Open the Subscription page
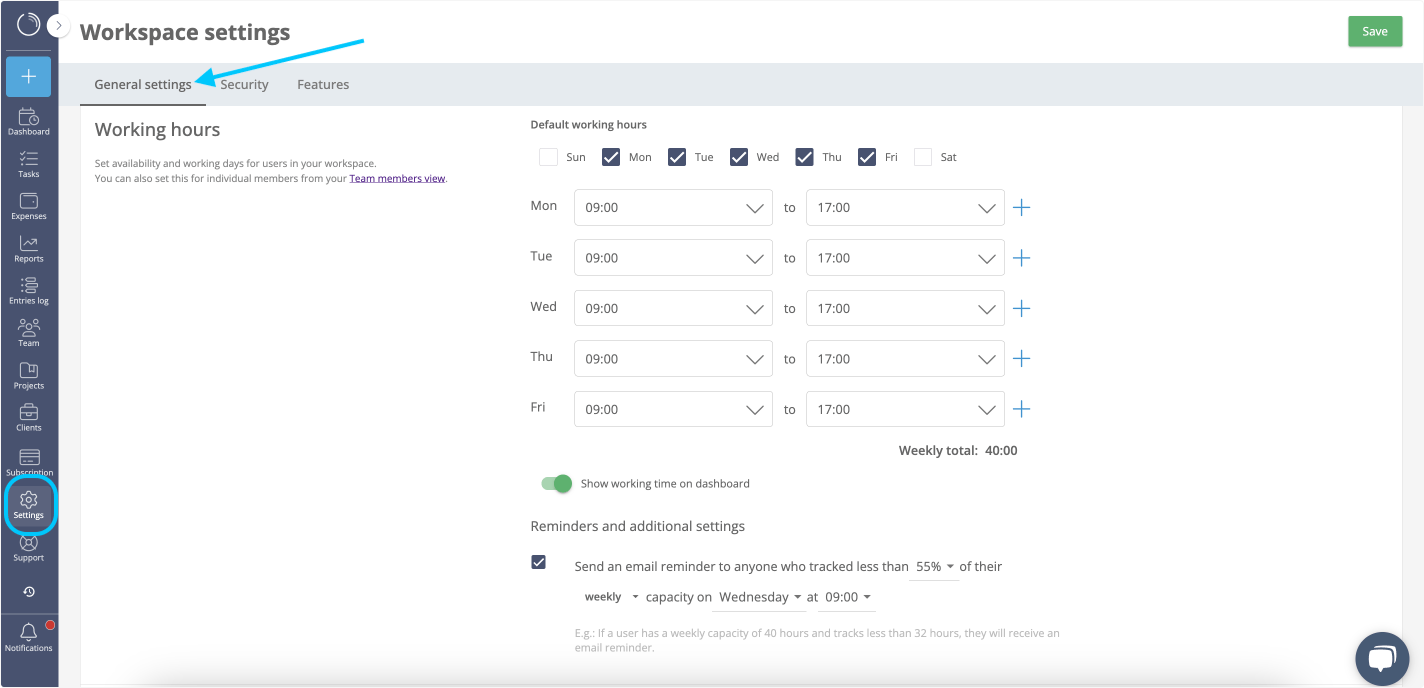The width and height of the screenshot is (1424, 688). click(x=28, y=459)
